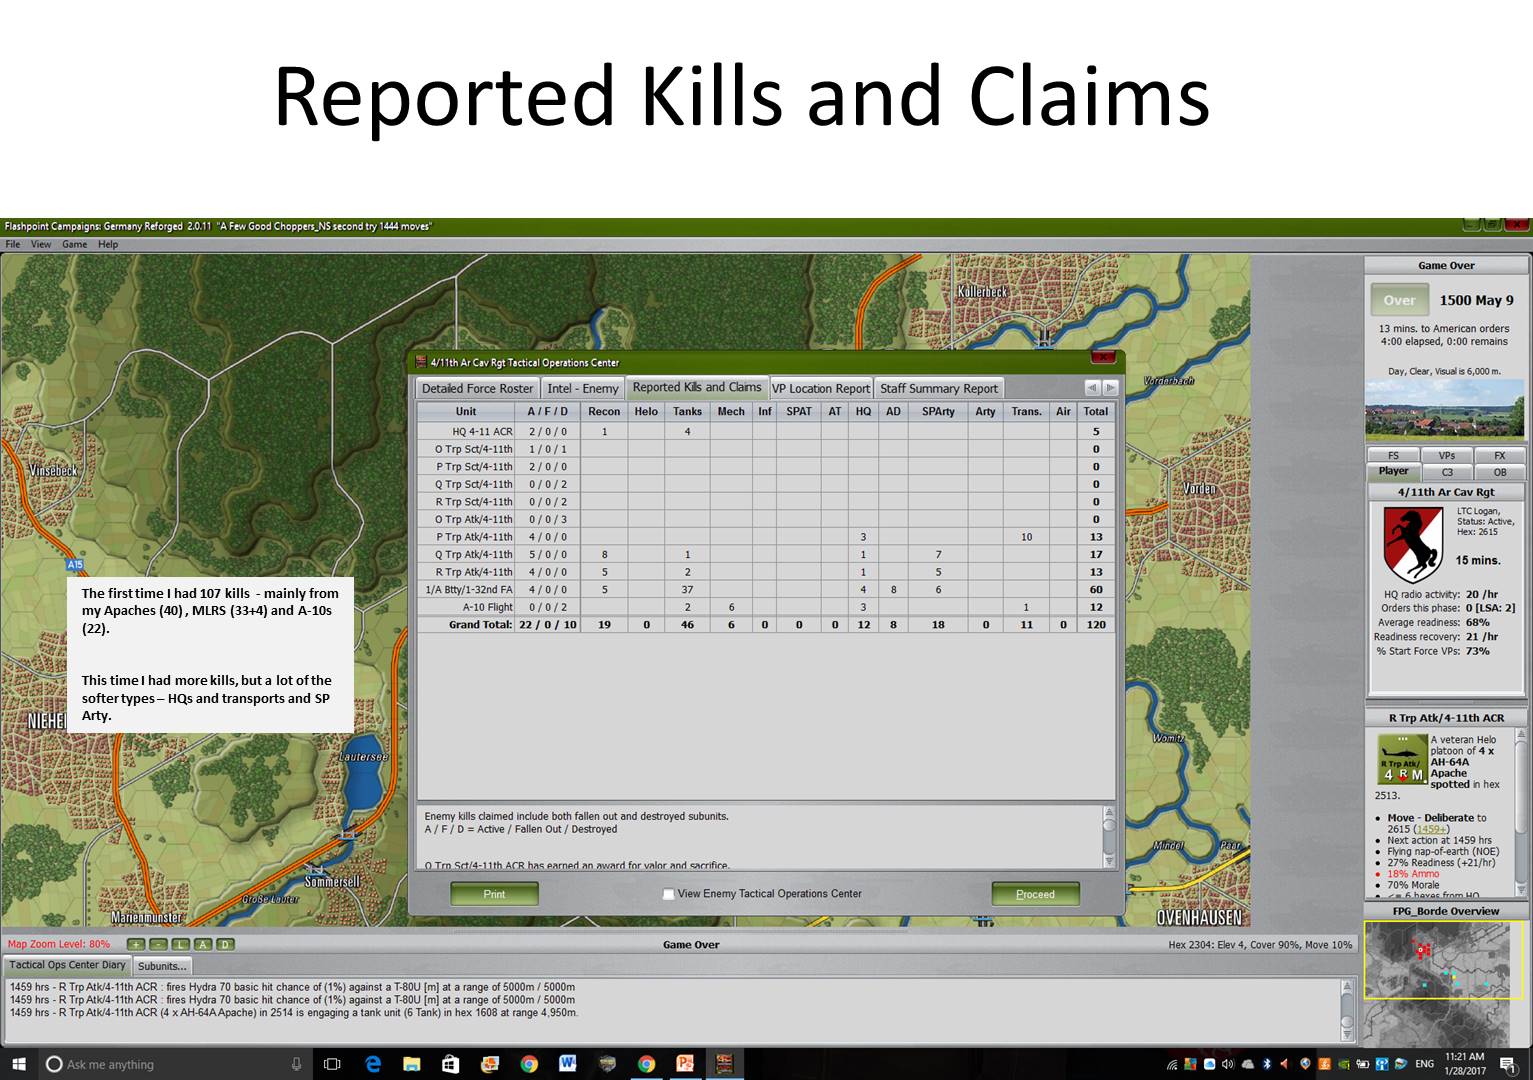Image resolution: width=1533 pixels, height=1080 pixels.
Task: Click the Cortana Ask me anything search box
Action: point(178,1064)
